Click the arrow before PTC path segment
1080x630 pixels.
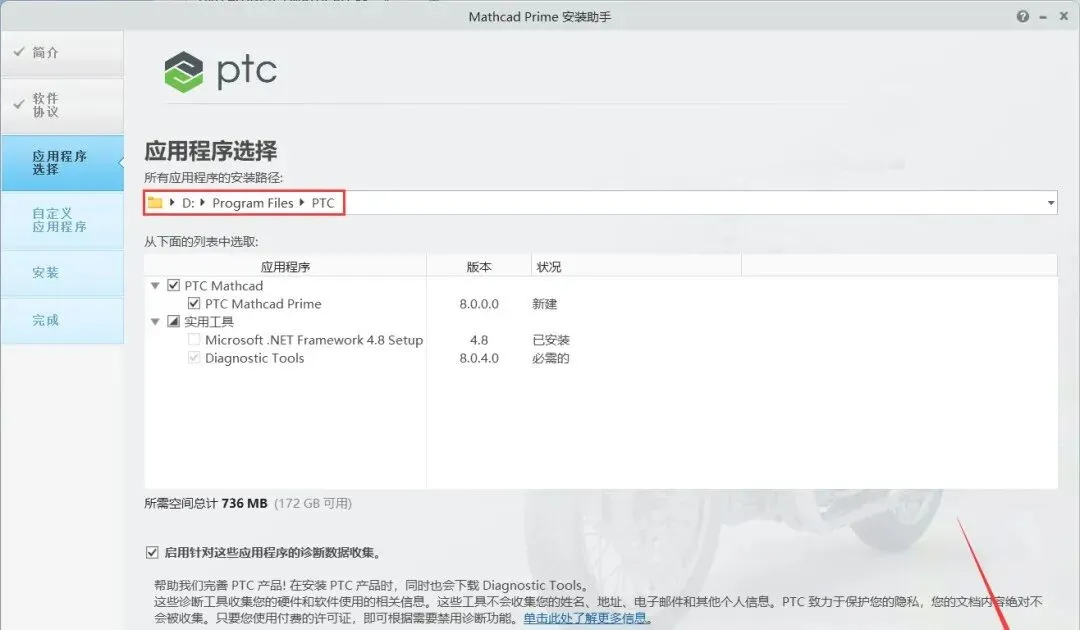pyautogui.click(x=302, y=202)
